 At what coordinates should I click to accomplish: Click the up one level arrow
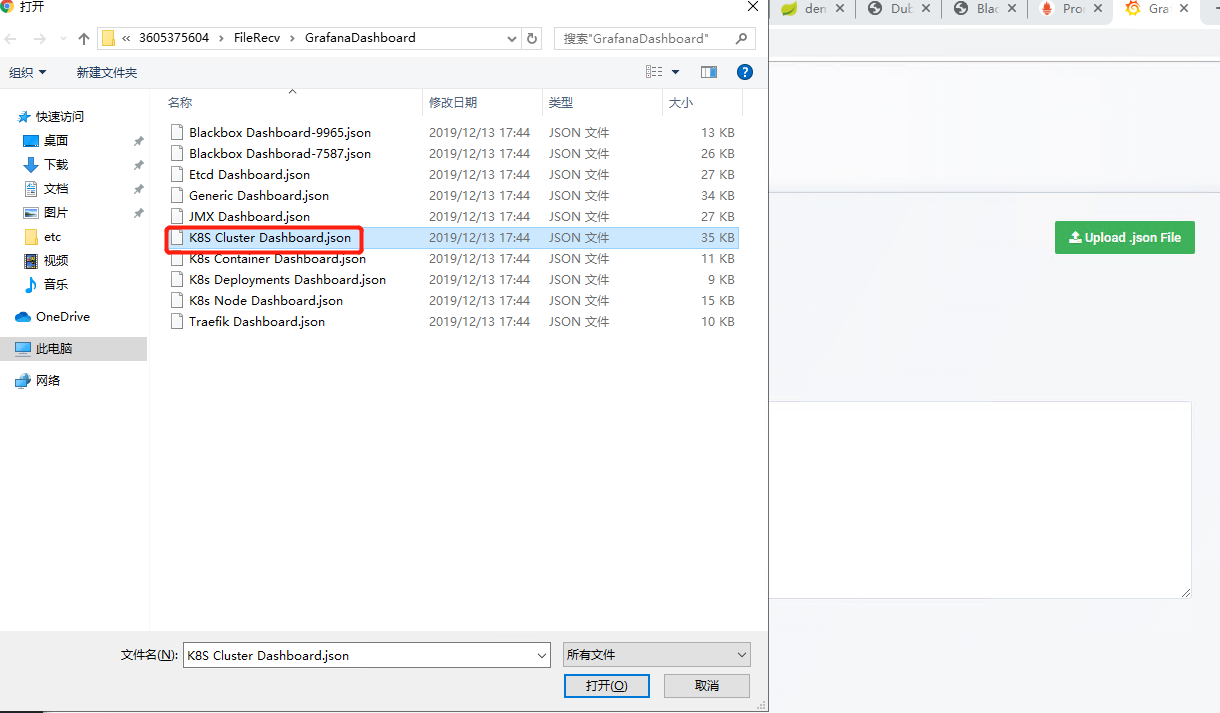[x=84, y=39]
